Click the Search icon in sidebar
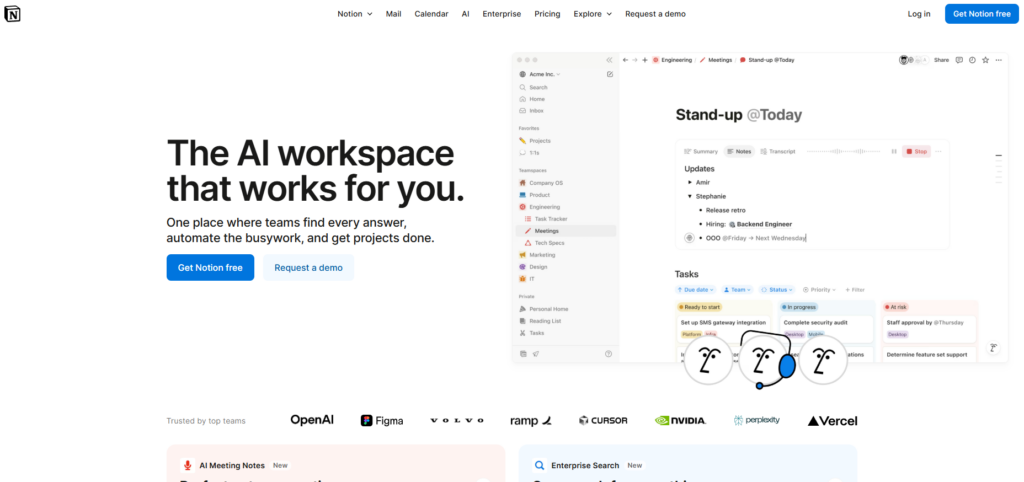Screen dimensions: 1024x482 523,87
